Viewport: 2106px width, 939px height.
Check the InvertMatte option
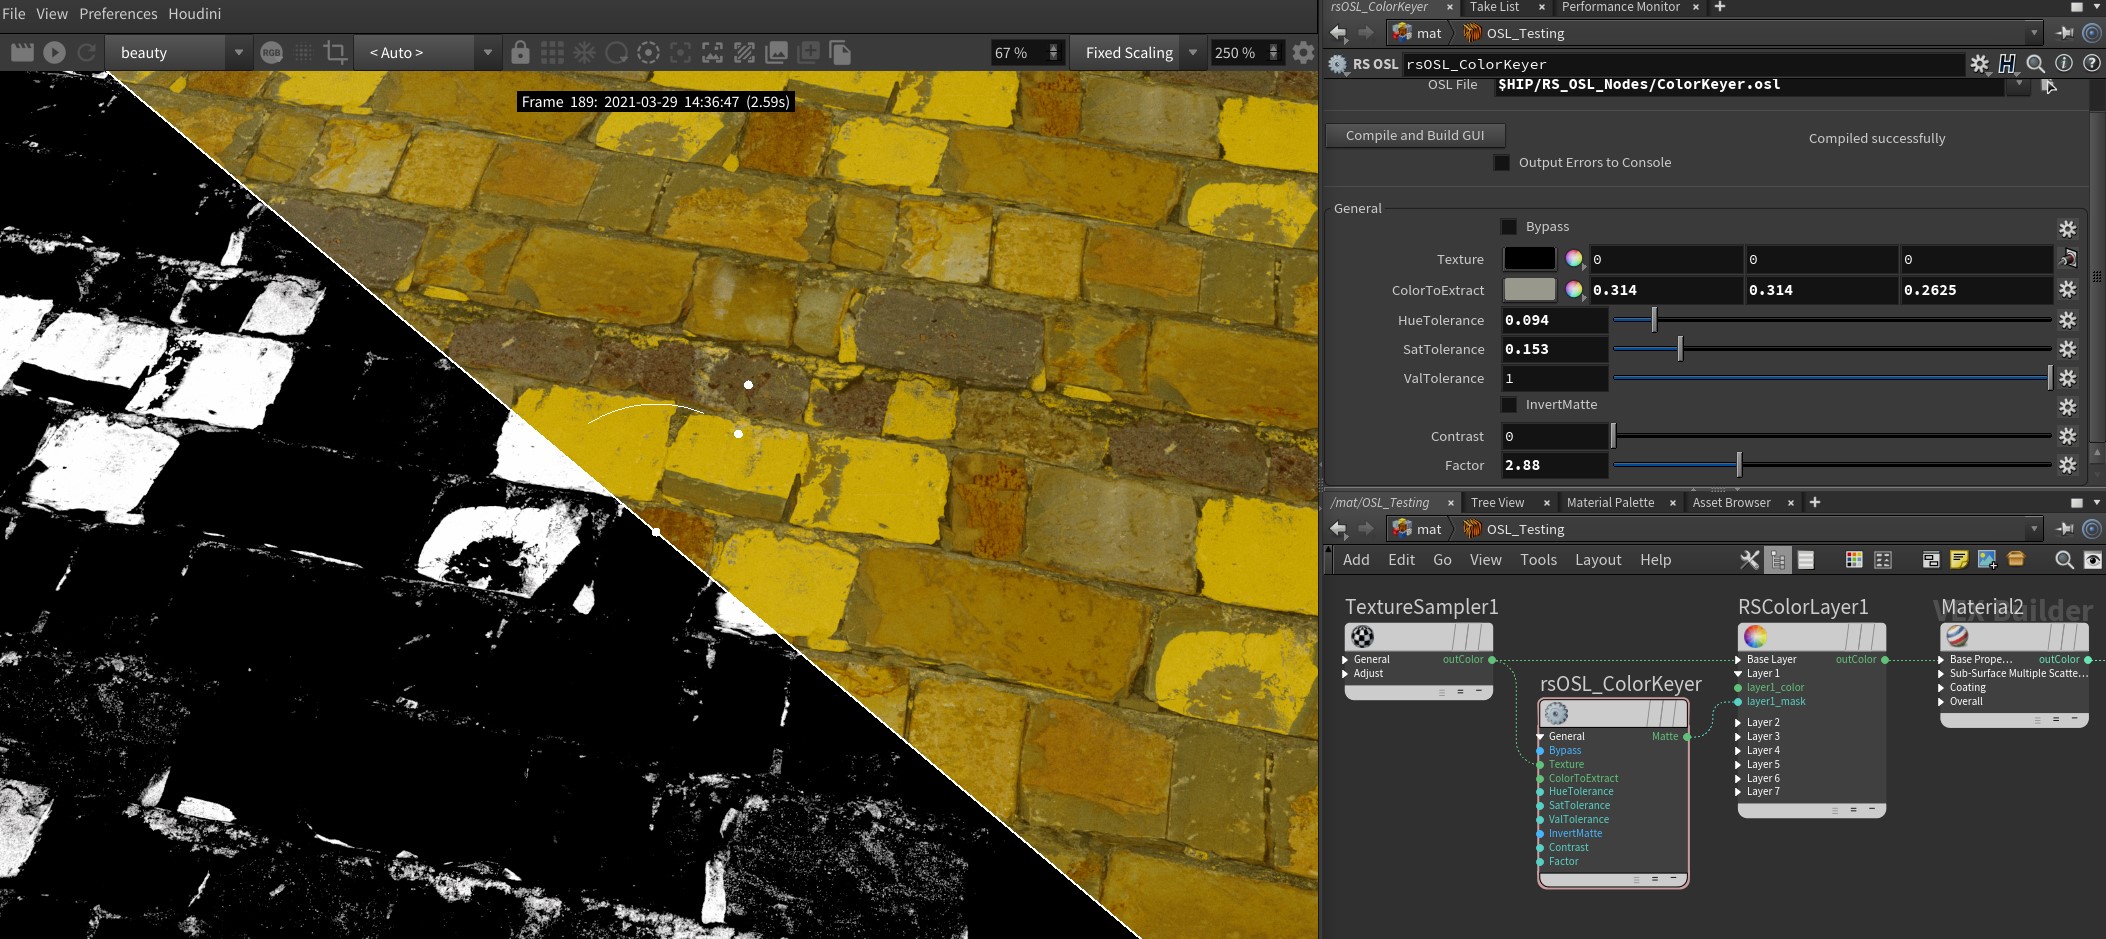click(1509, 405)
